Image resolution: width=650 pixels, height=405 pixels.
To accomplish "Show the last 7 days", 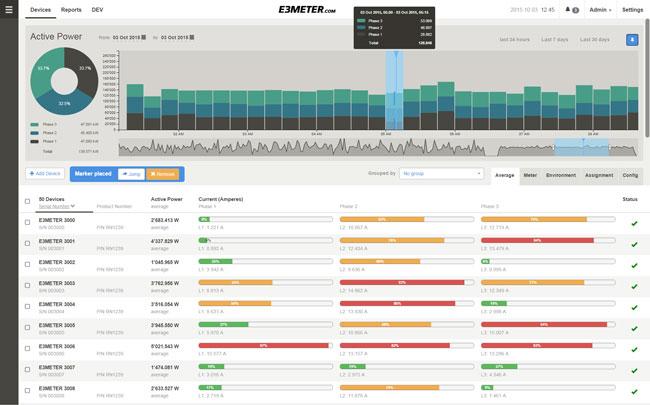I will (555, 39).
